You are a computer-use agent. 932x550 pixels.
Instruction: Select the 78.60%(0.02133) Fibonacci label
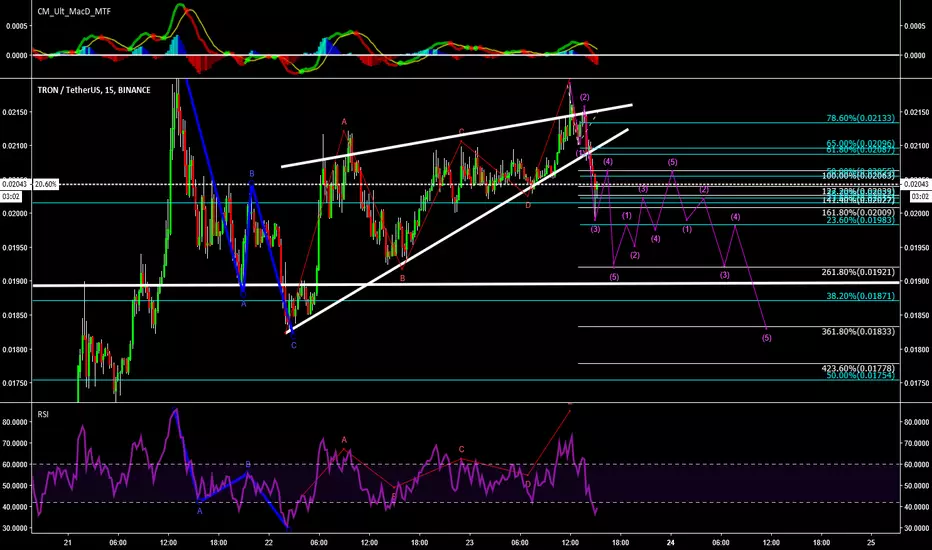point(860,118)
